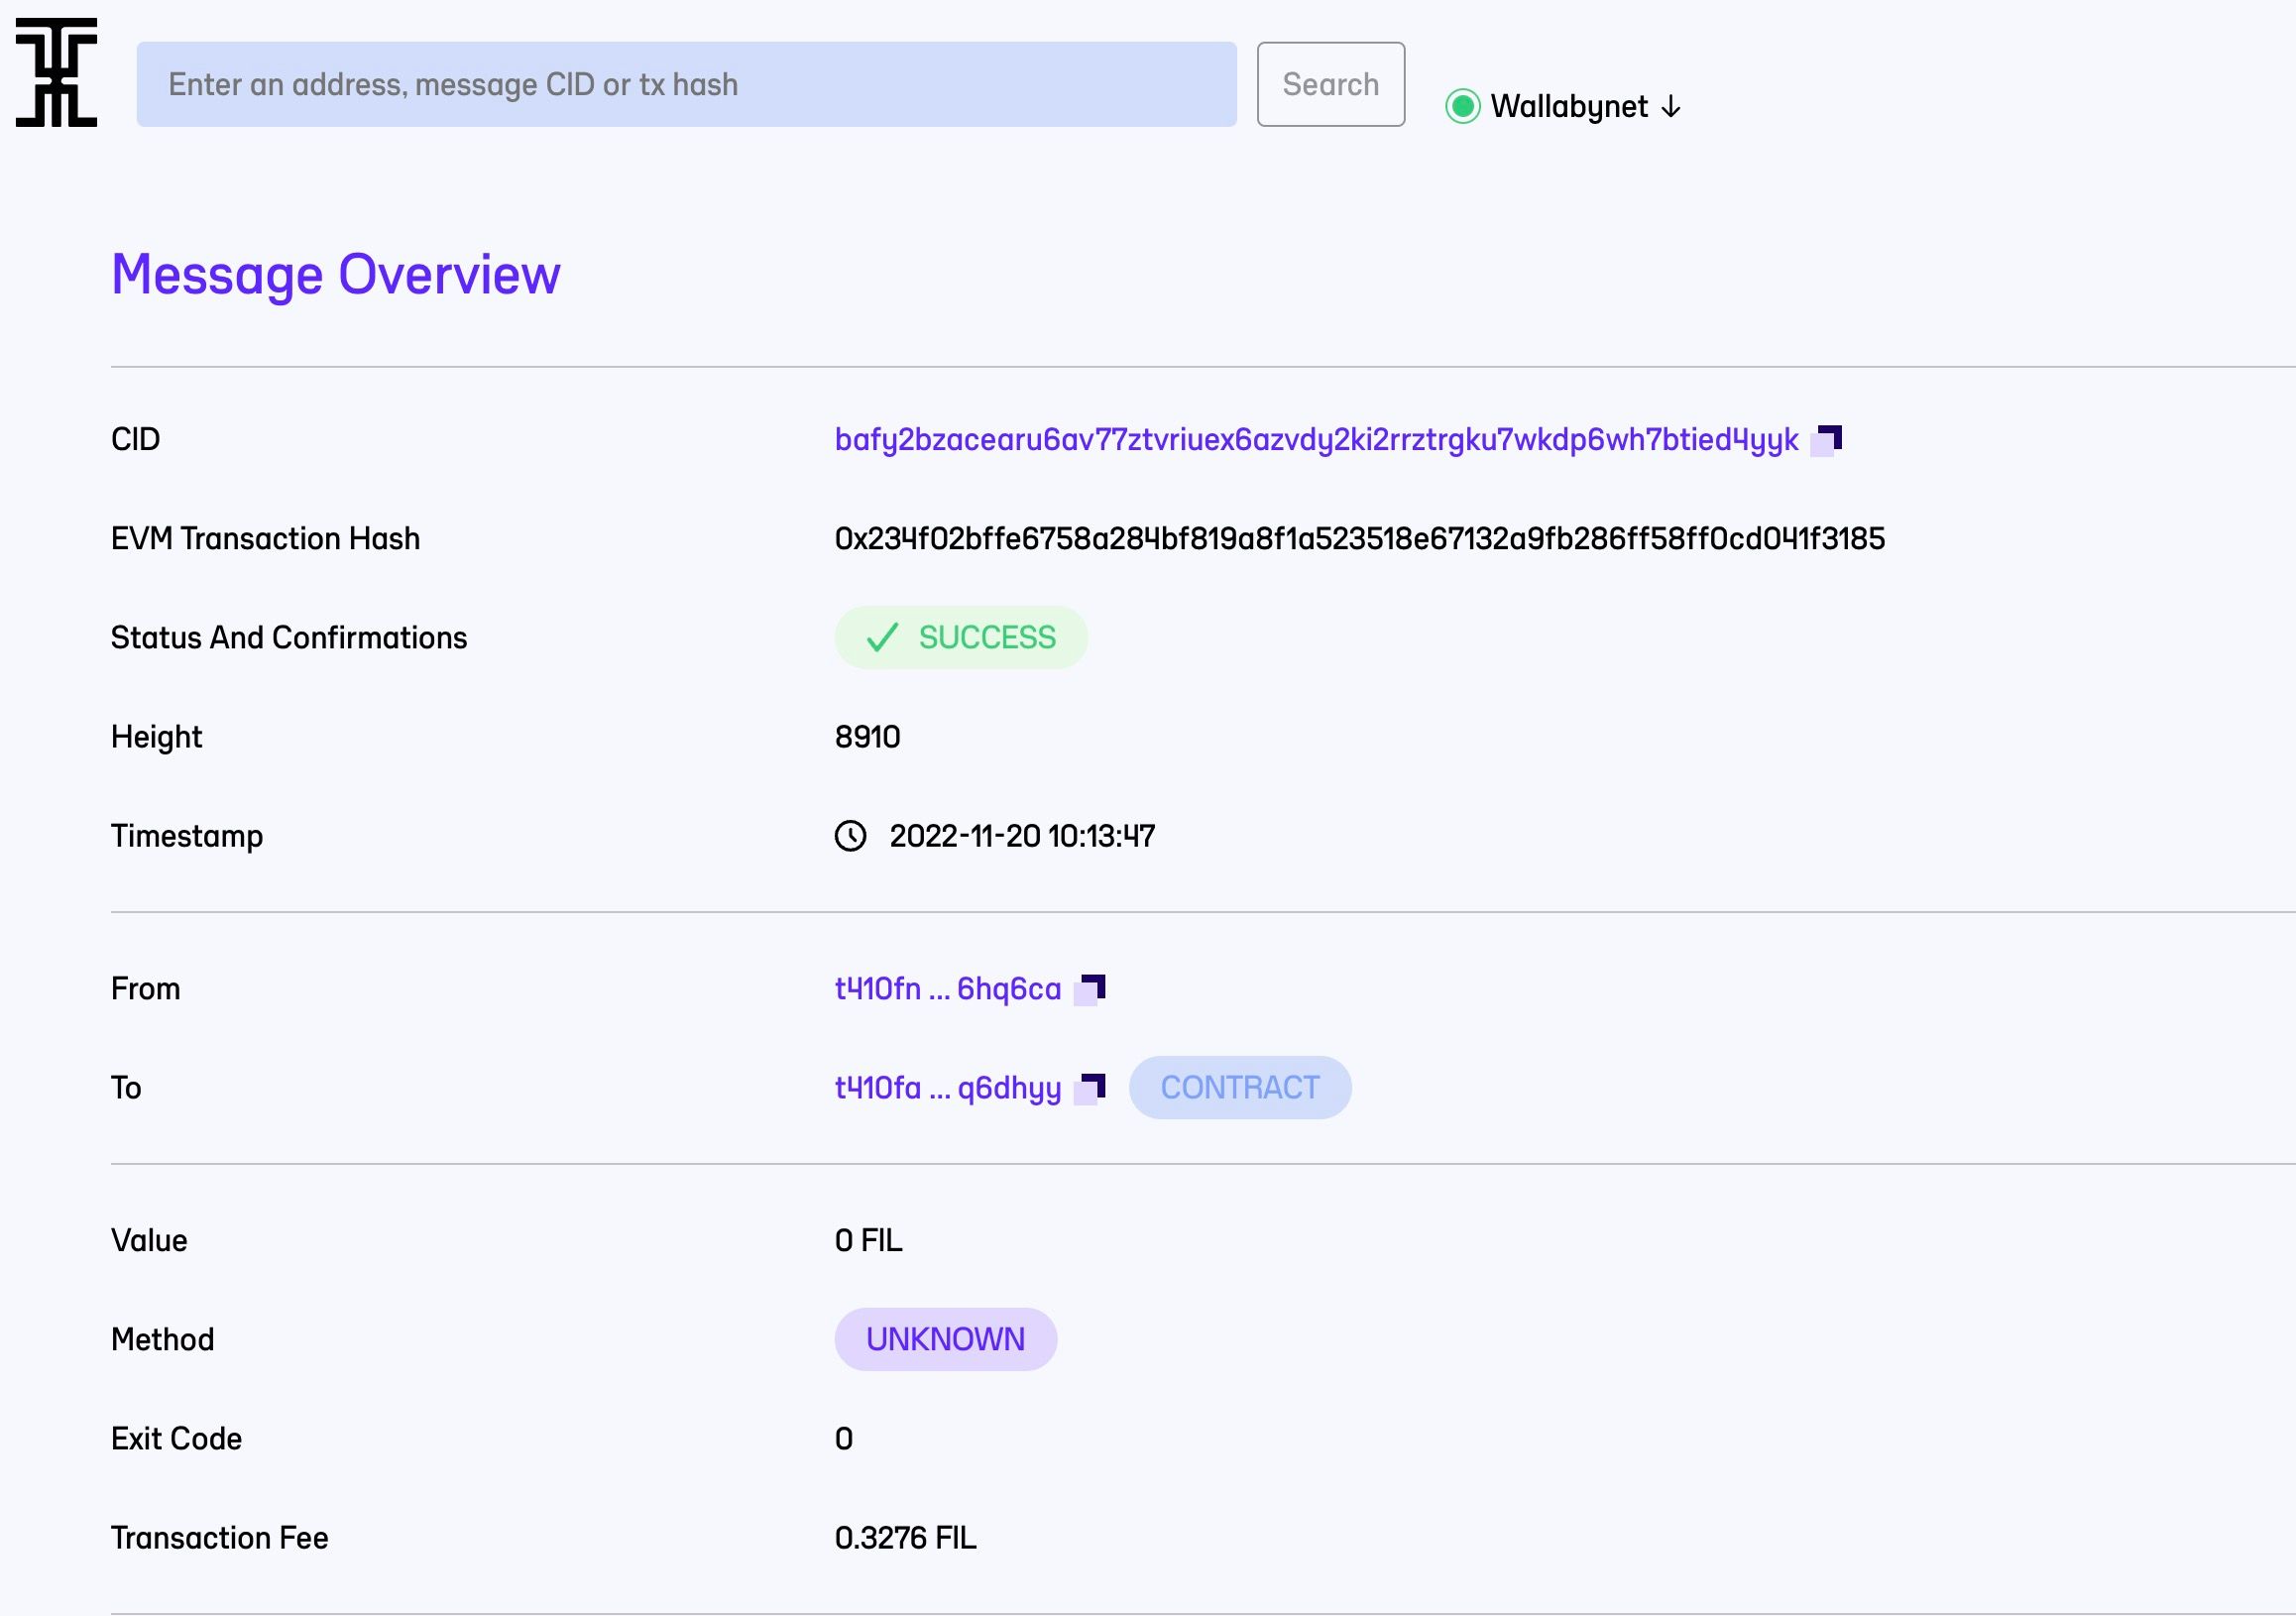
Task: Click the EVM Transaction Hash label
Action: [x=265, y=539]
